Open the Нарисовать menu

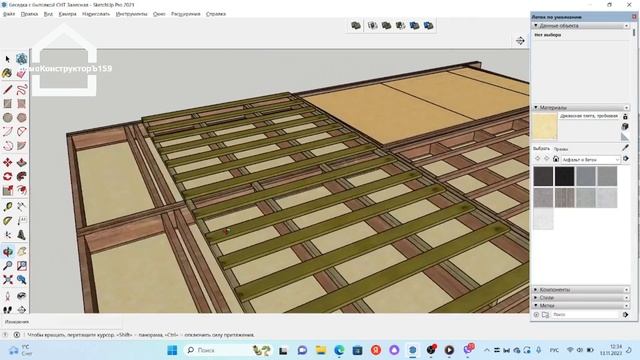96,14
